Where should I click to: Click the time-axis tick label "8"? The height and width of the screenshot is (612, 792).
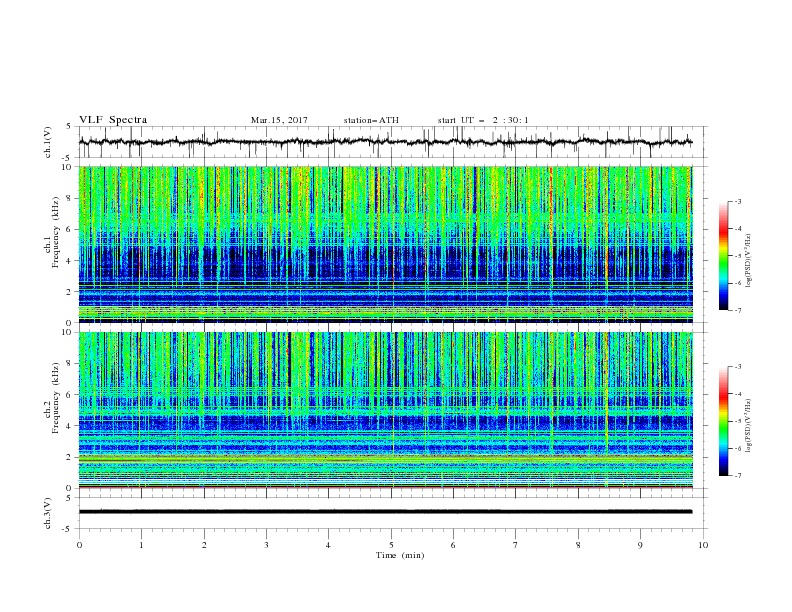(578, 545)
